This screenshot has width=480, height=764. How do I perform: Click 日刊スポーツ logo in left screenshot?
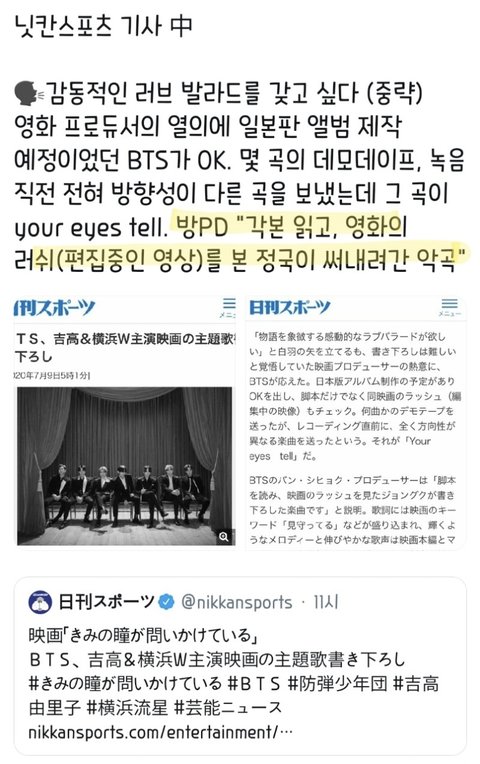point(54,308)
